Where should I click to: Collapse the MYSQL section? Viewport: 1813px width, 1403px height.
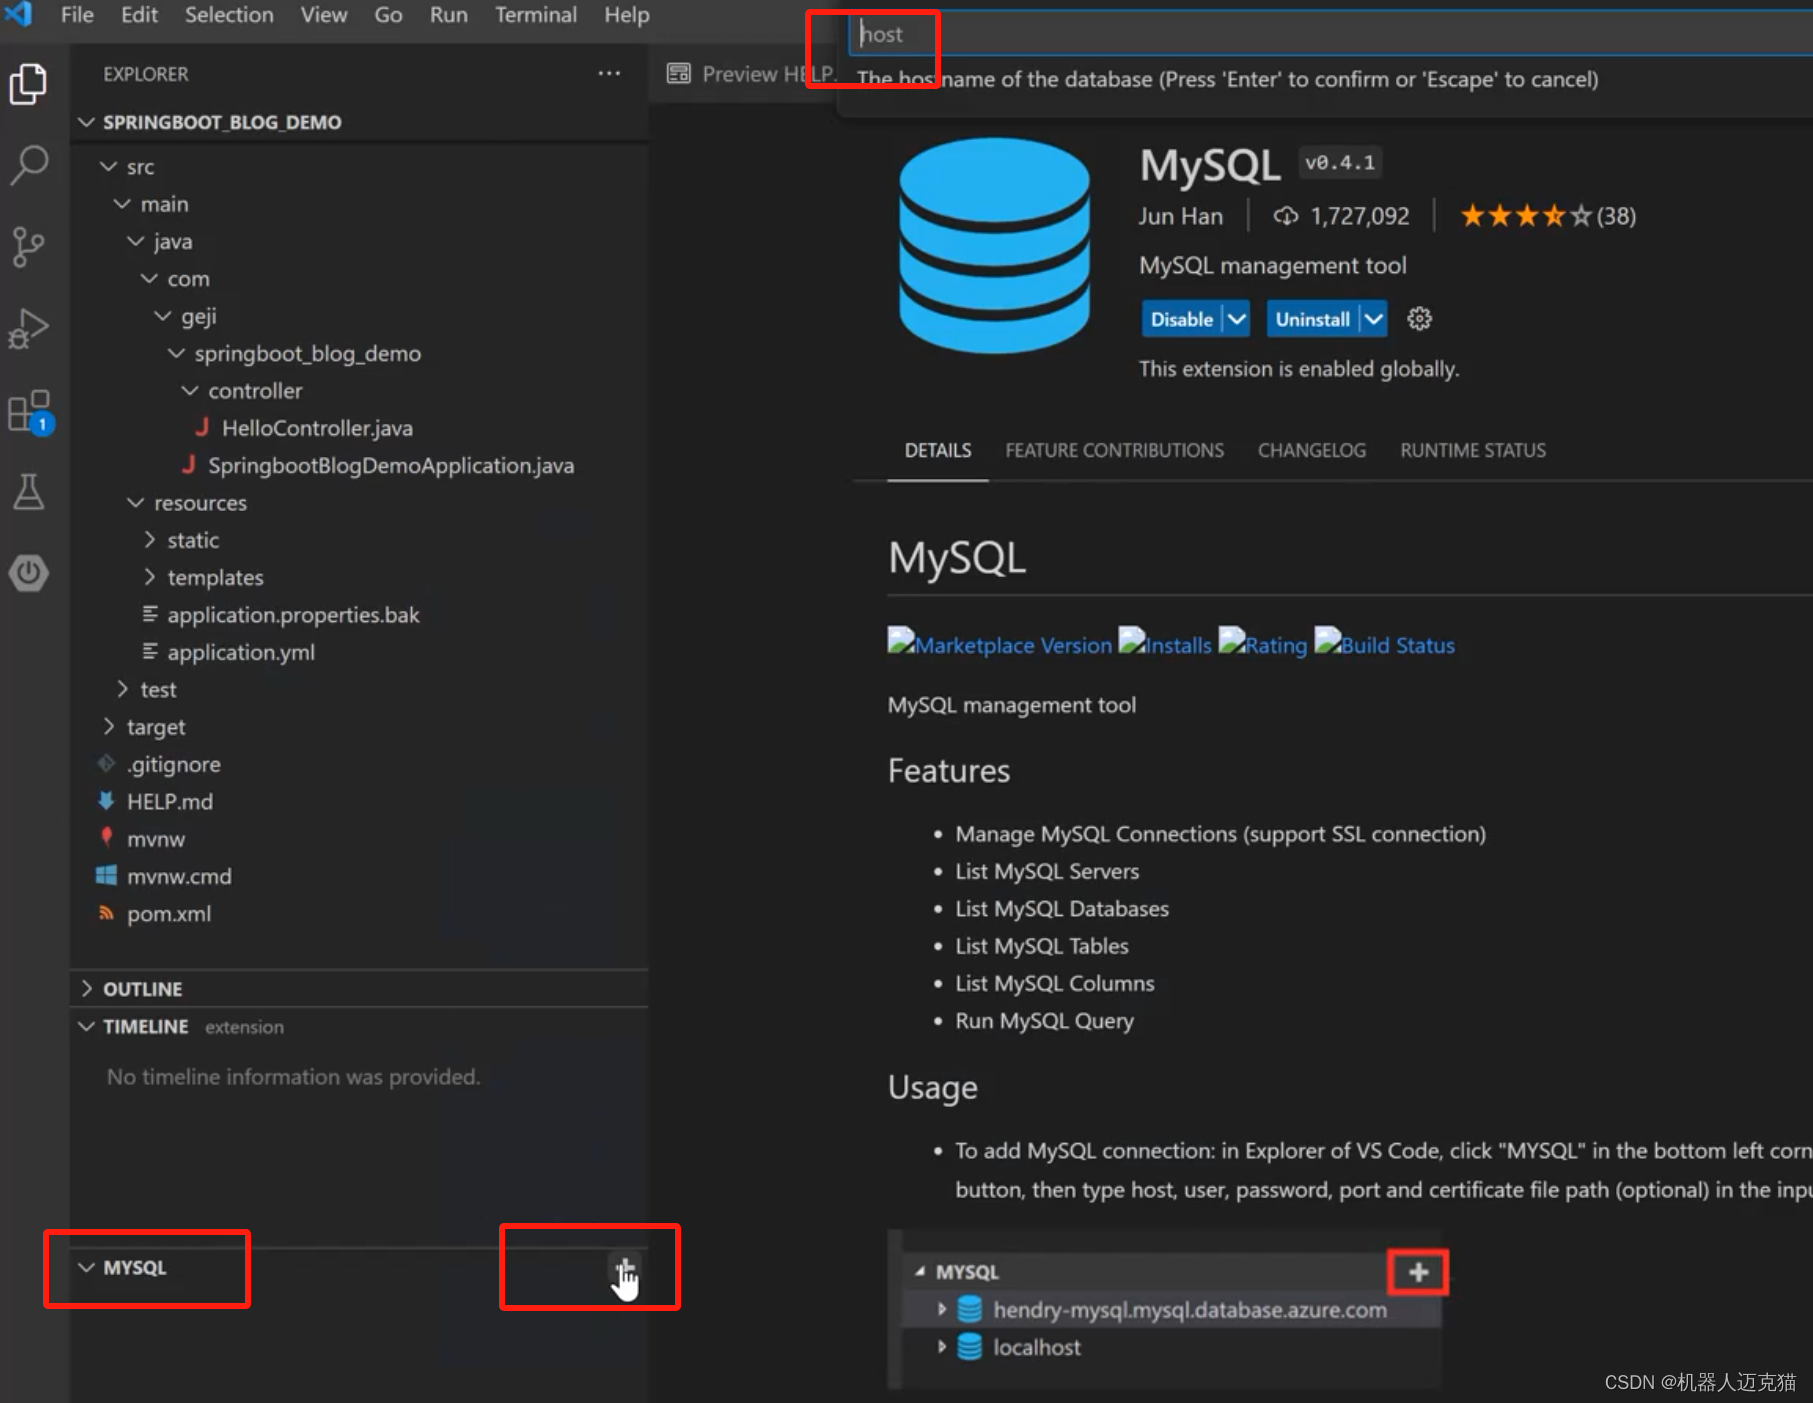pyautogui.click(x=87, y=1267)
